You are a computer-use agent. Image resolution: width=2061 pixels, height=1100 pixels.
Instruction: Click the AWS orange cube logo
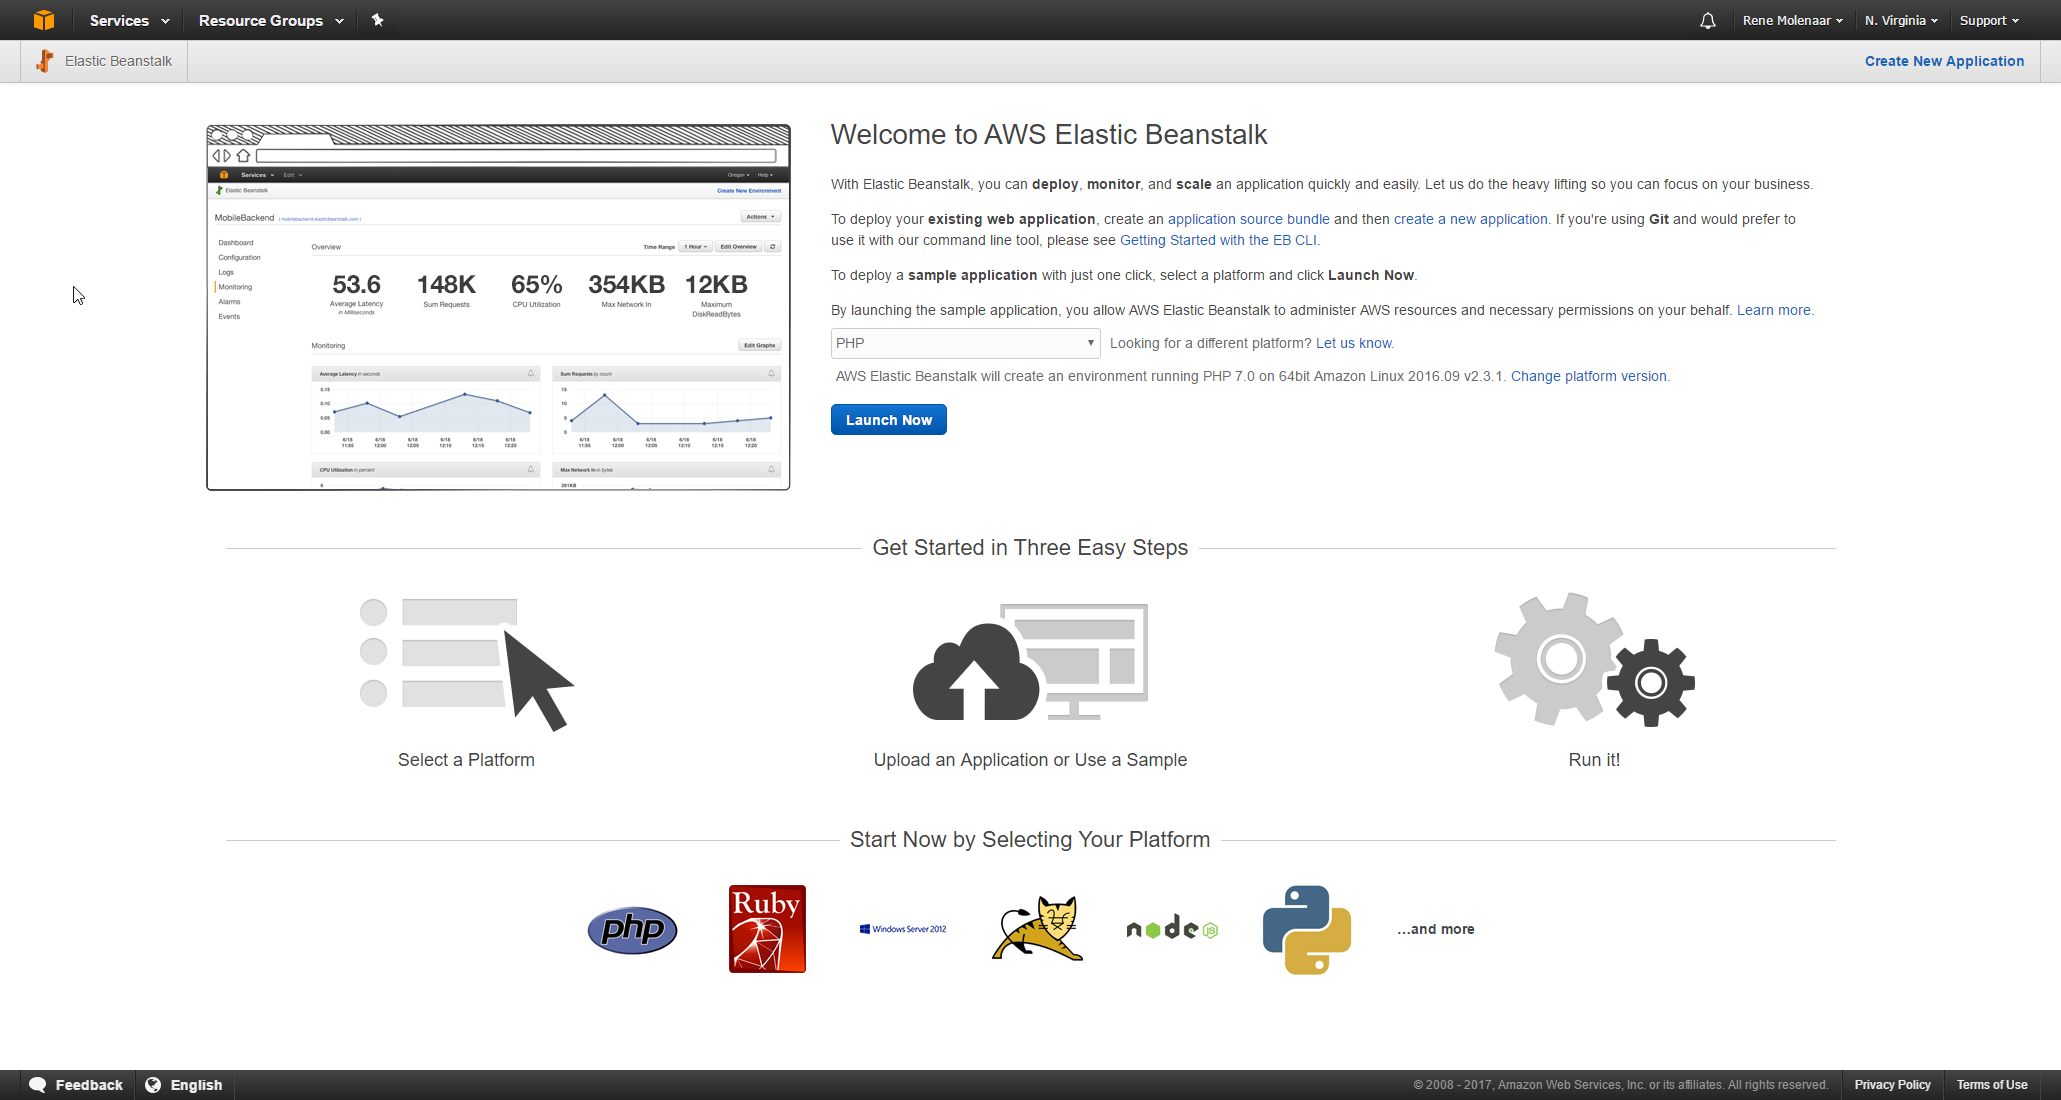pos(43,20)
